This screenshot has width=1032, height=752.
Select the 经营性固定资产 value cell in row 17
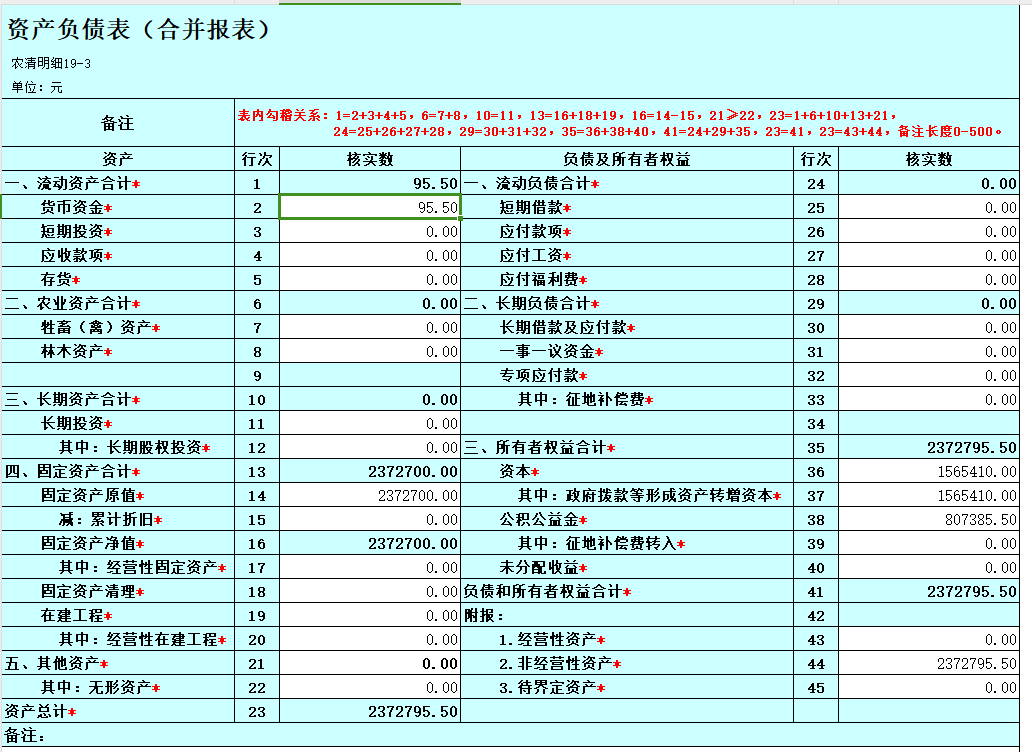point(370,567)
